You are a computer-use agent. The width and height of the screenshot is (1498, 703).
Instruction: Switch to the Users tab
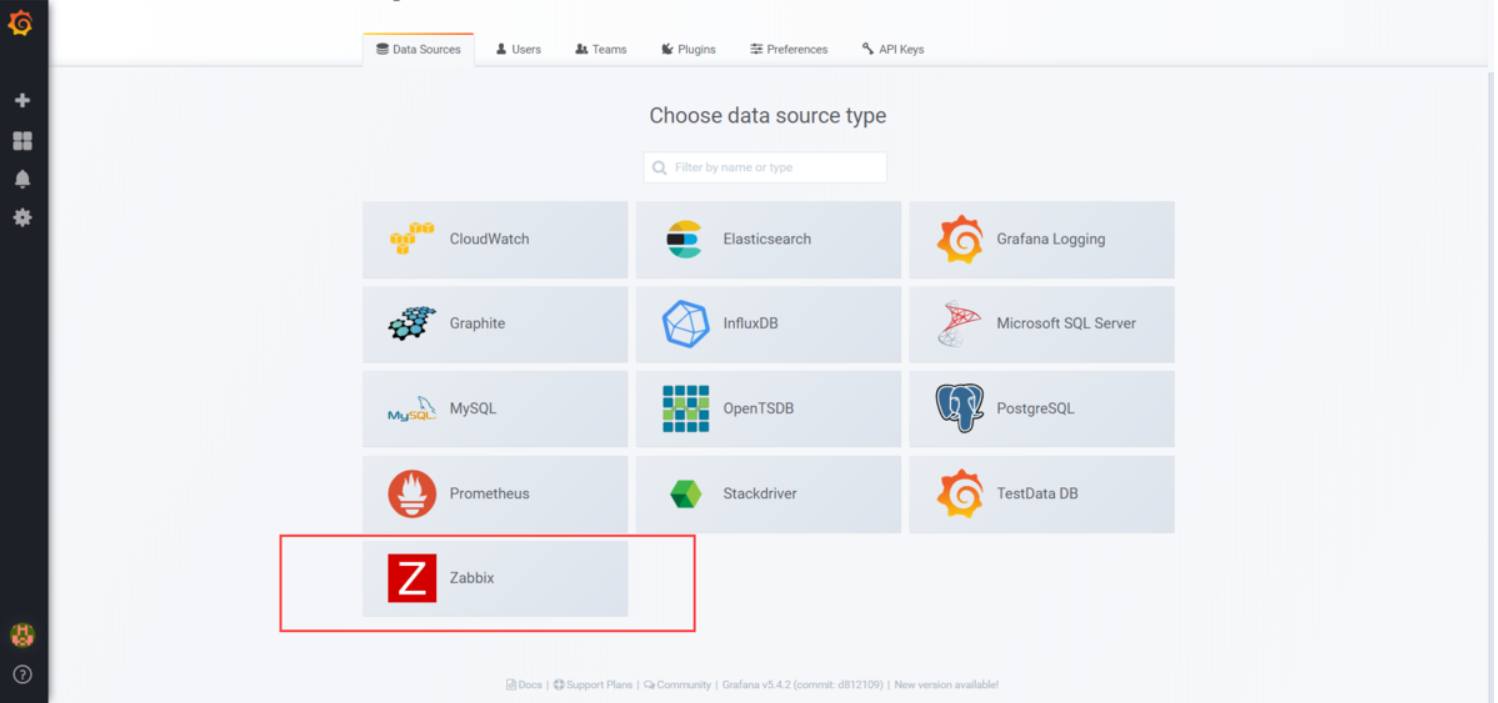pos(518,49)
